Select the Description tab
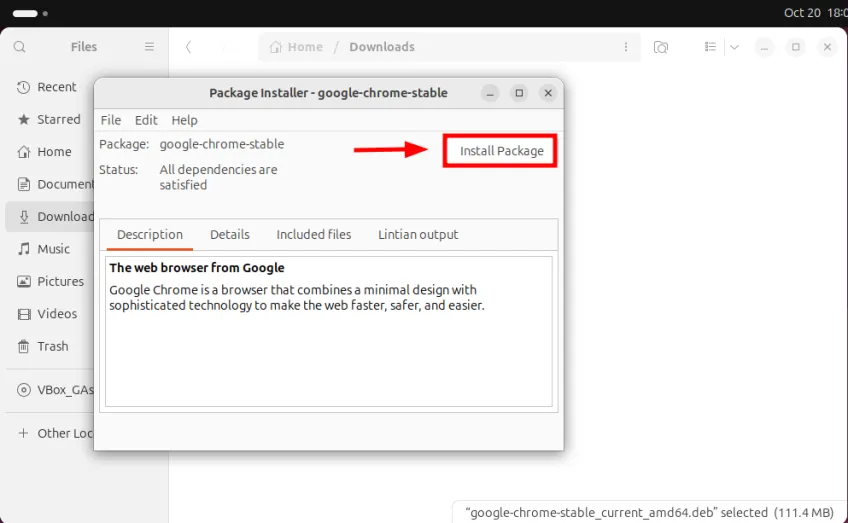 [x=150, y=234]
